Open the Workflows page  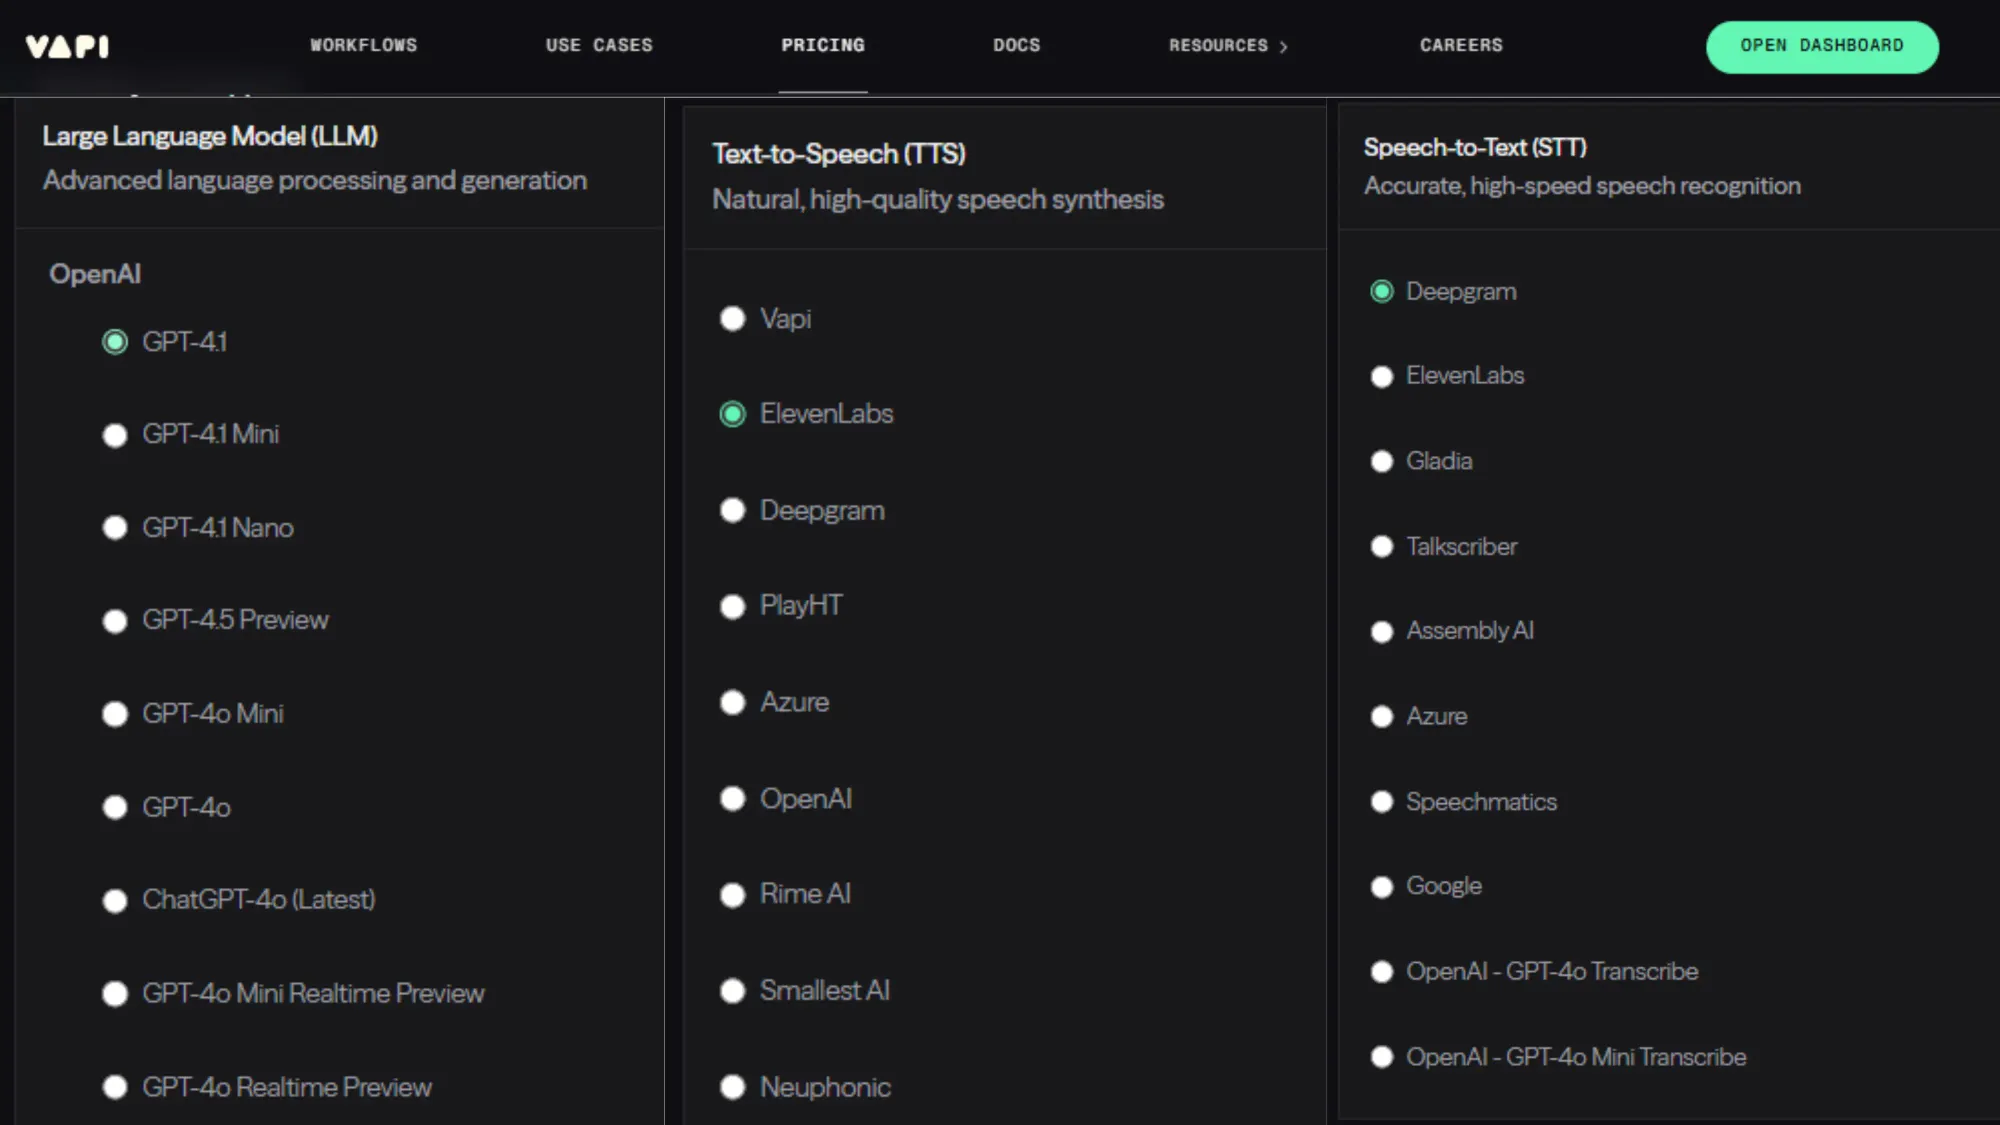click(x=363, y=45)
